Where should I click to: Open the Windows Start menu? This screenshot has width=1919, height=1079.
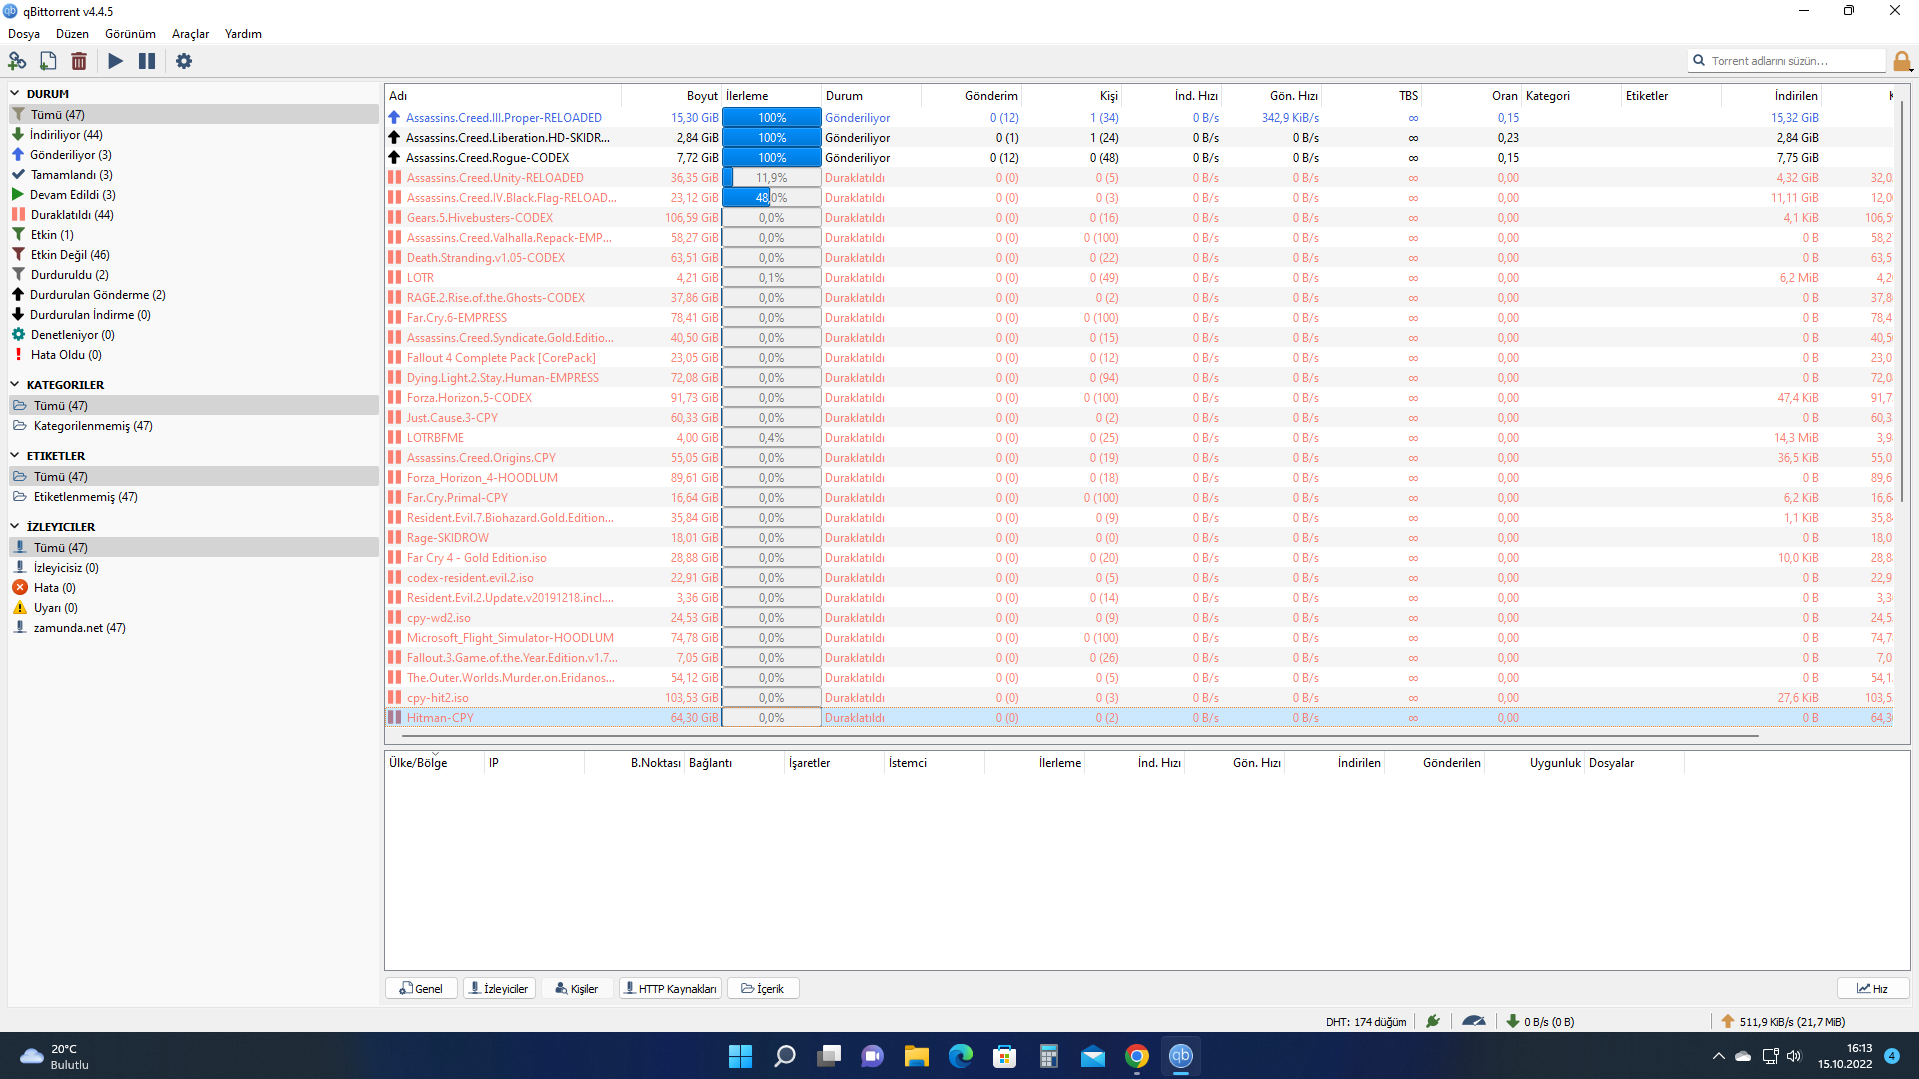click(x=740, y=1056)
